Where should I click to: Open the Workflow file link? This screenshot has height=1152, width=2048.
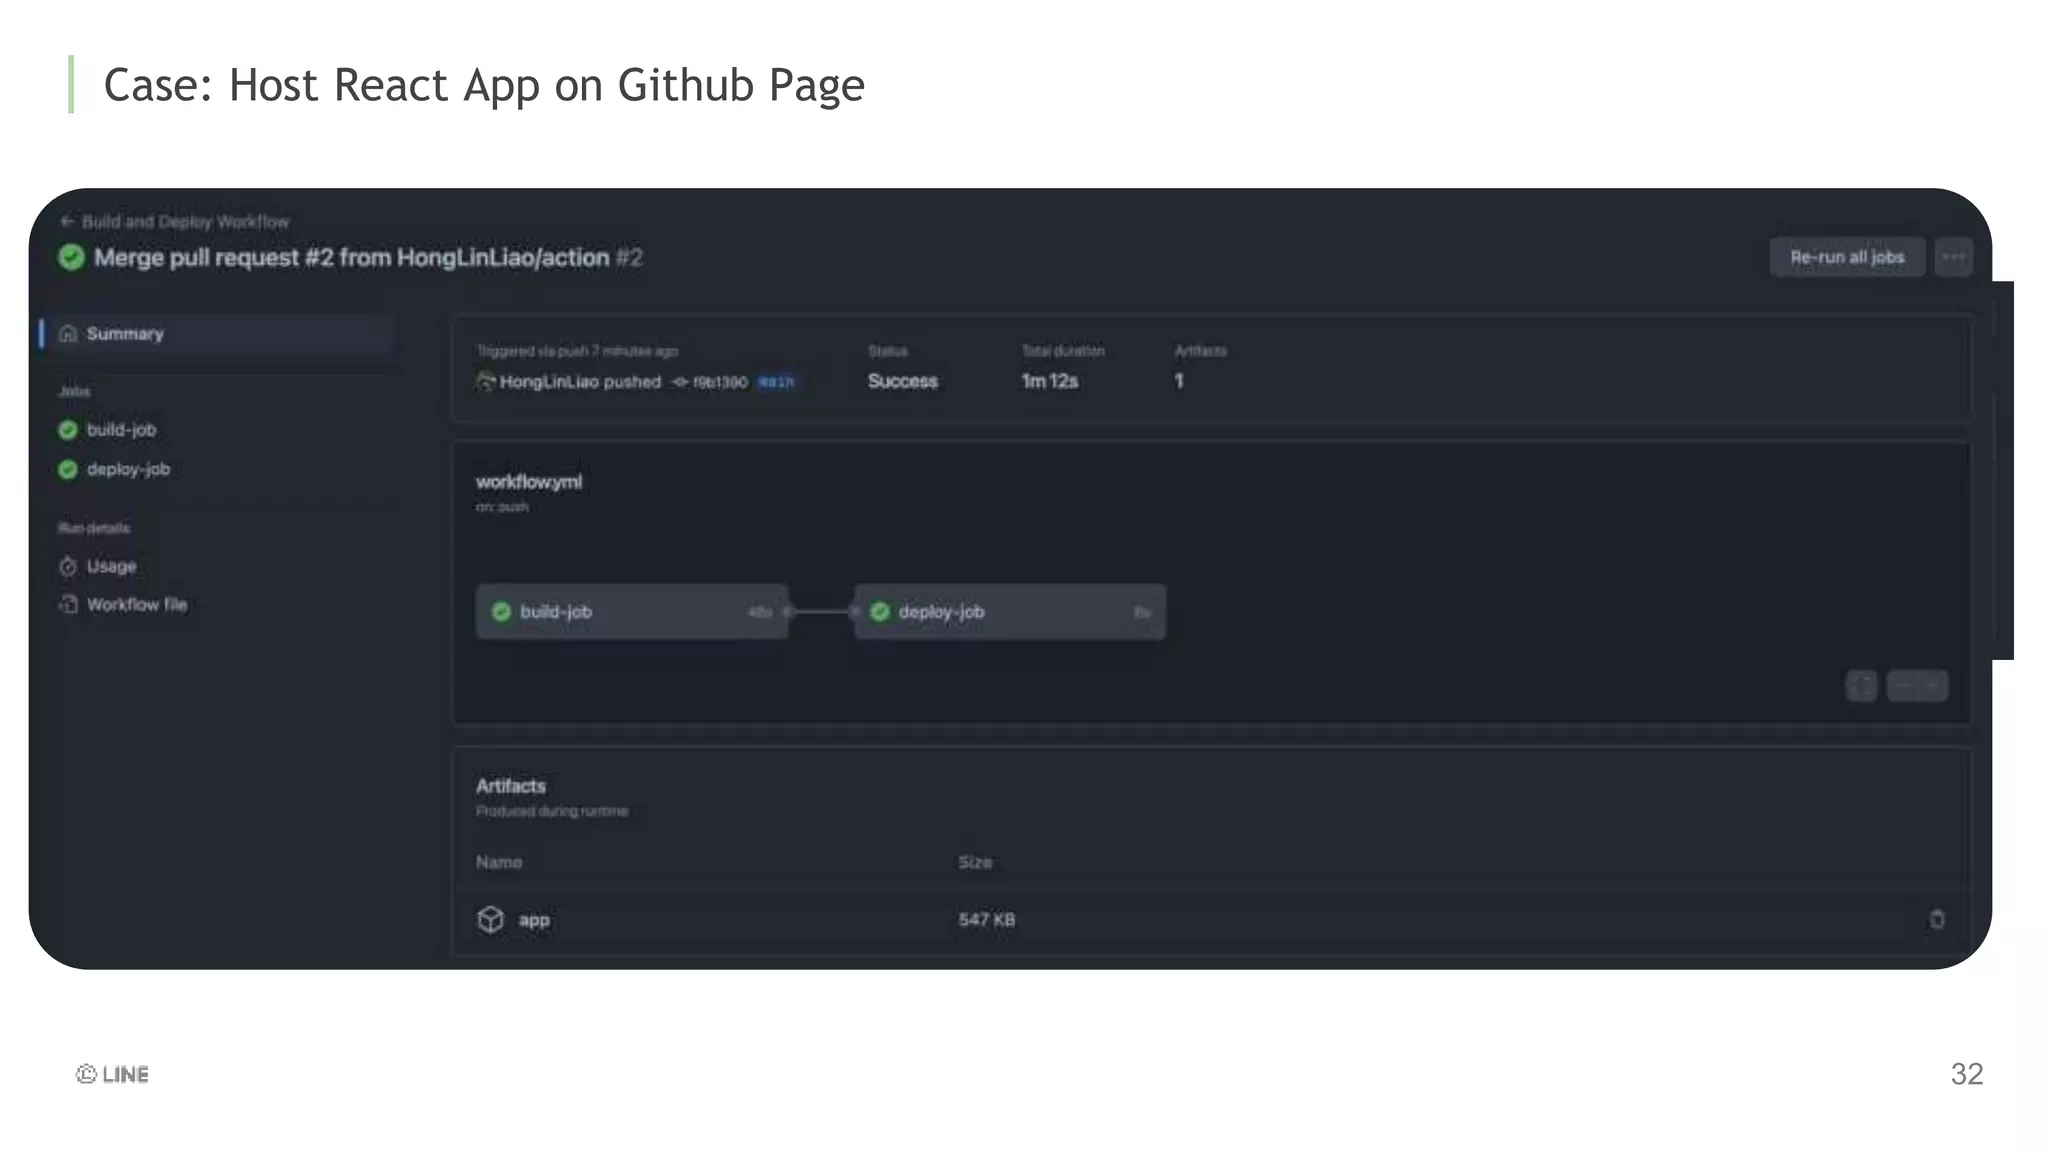point(136,605)
